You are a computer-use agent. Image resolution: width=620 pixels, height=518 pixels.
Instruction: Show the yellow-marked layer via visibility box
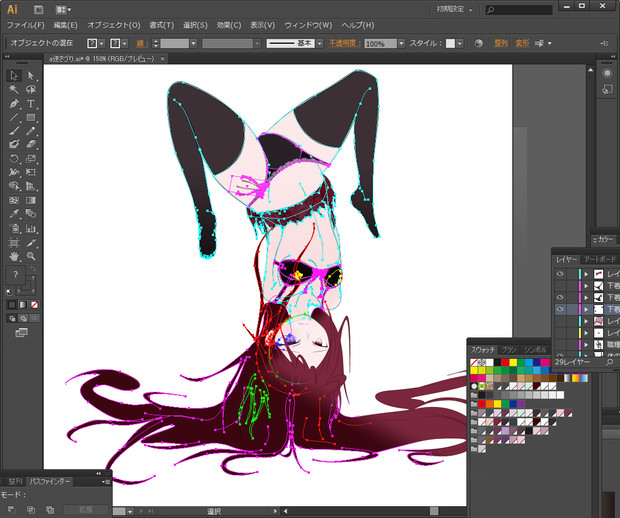pyautogui.click(x=560, y=333)
